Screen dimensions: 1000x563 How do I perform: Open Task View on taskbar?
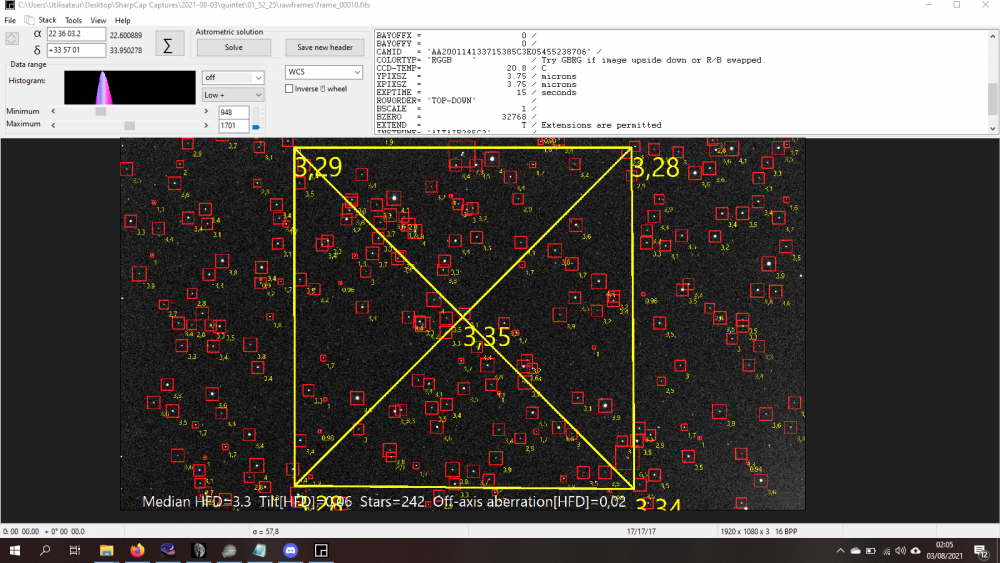75,550
